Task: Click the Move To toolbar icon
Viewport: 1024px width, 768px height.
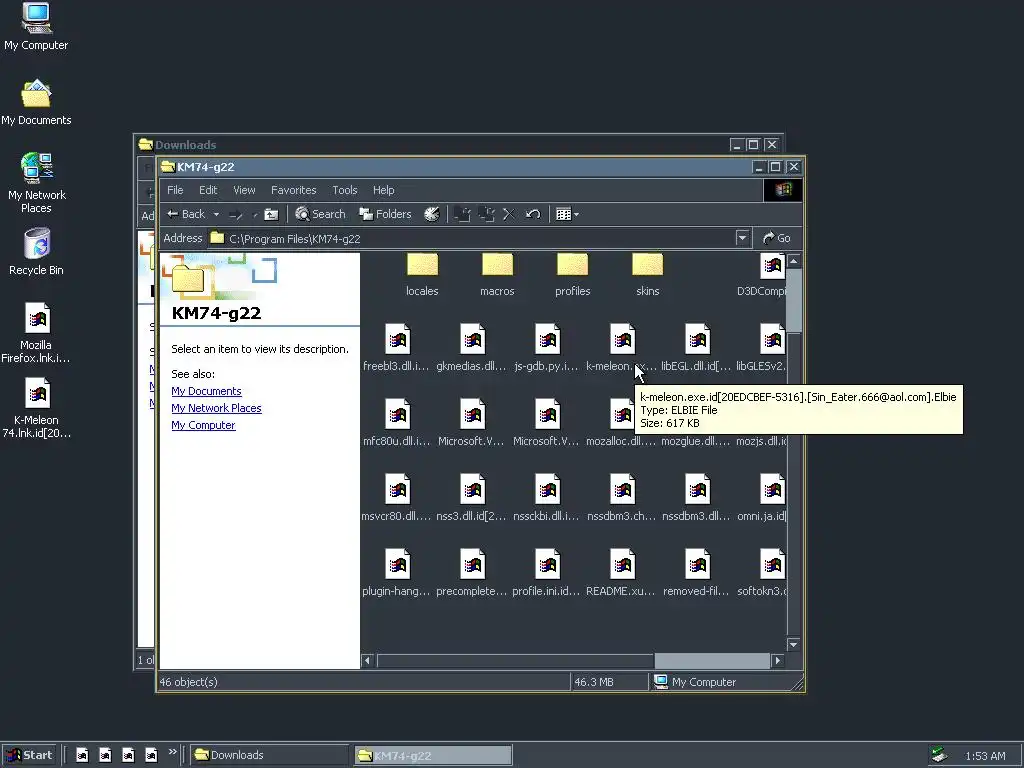Action: (462, 214)
